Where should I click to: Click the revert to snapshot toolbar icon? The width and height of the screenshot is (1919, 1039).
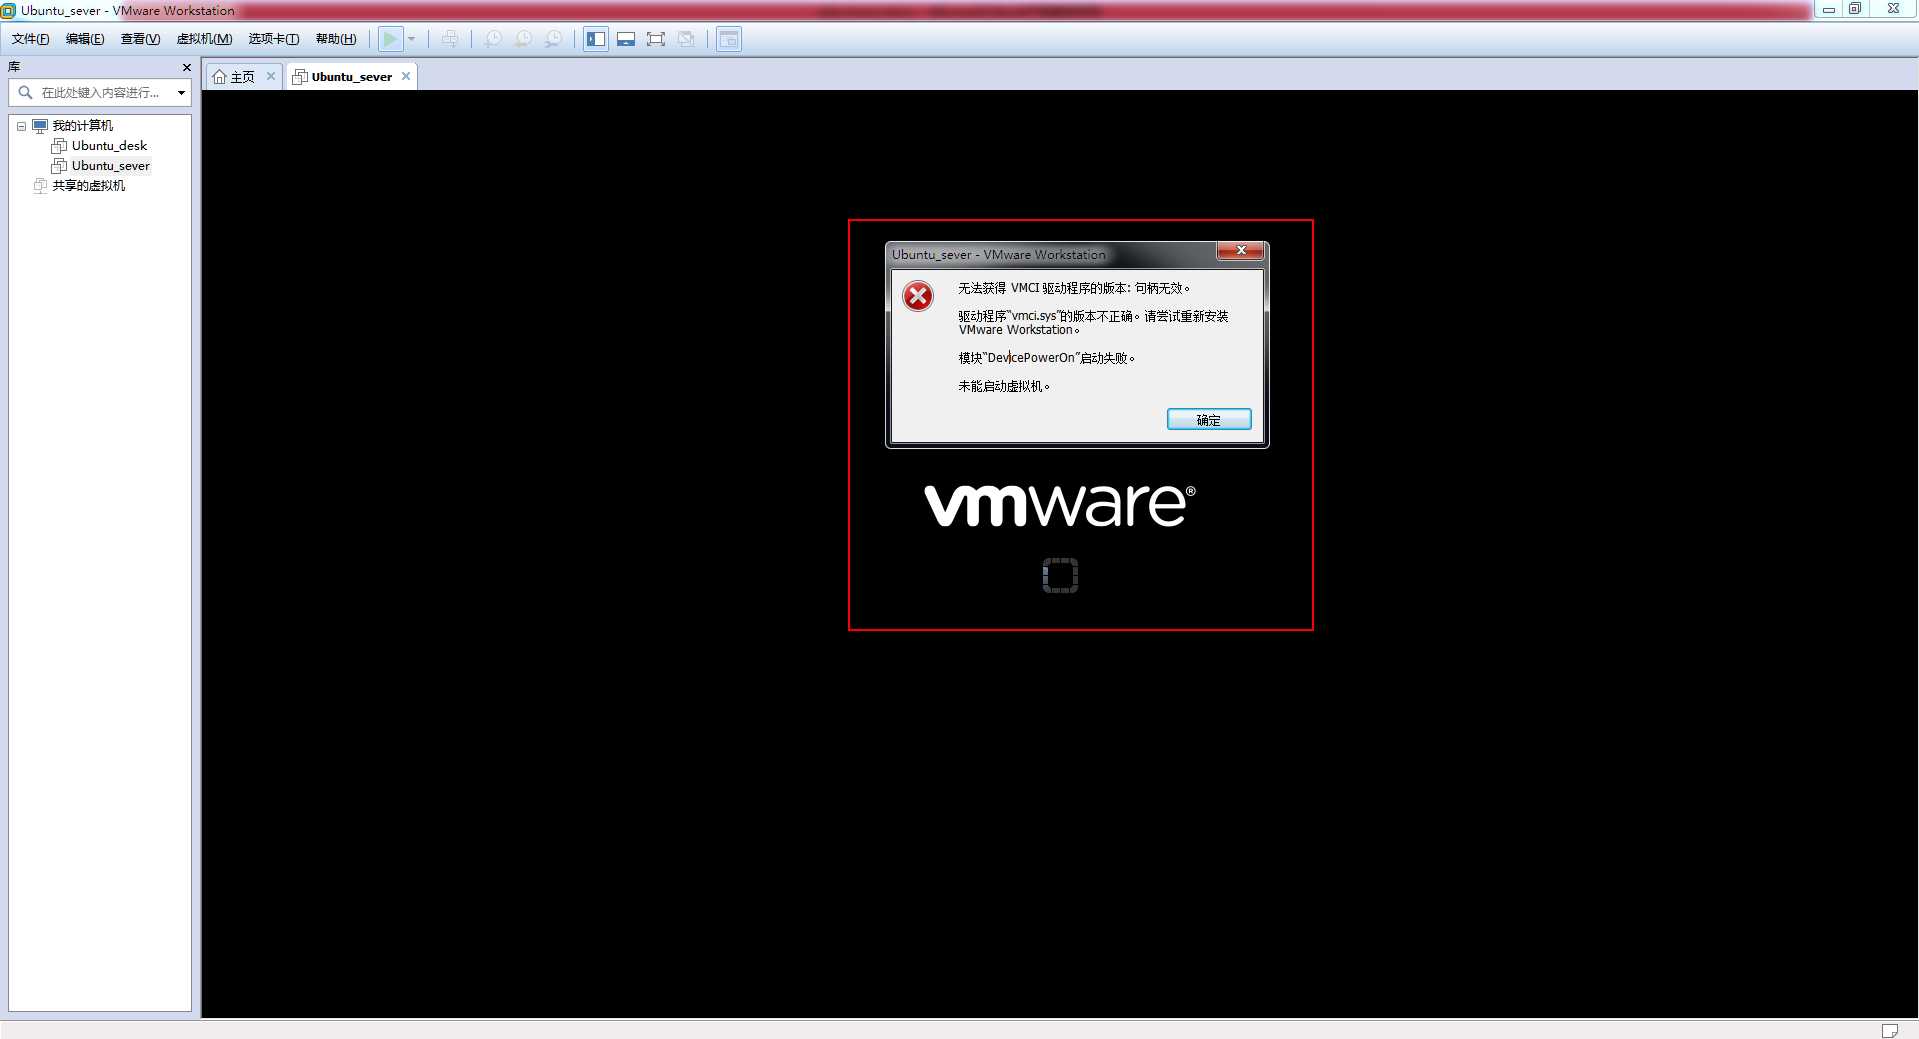[523, 39]
